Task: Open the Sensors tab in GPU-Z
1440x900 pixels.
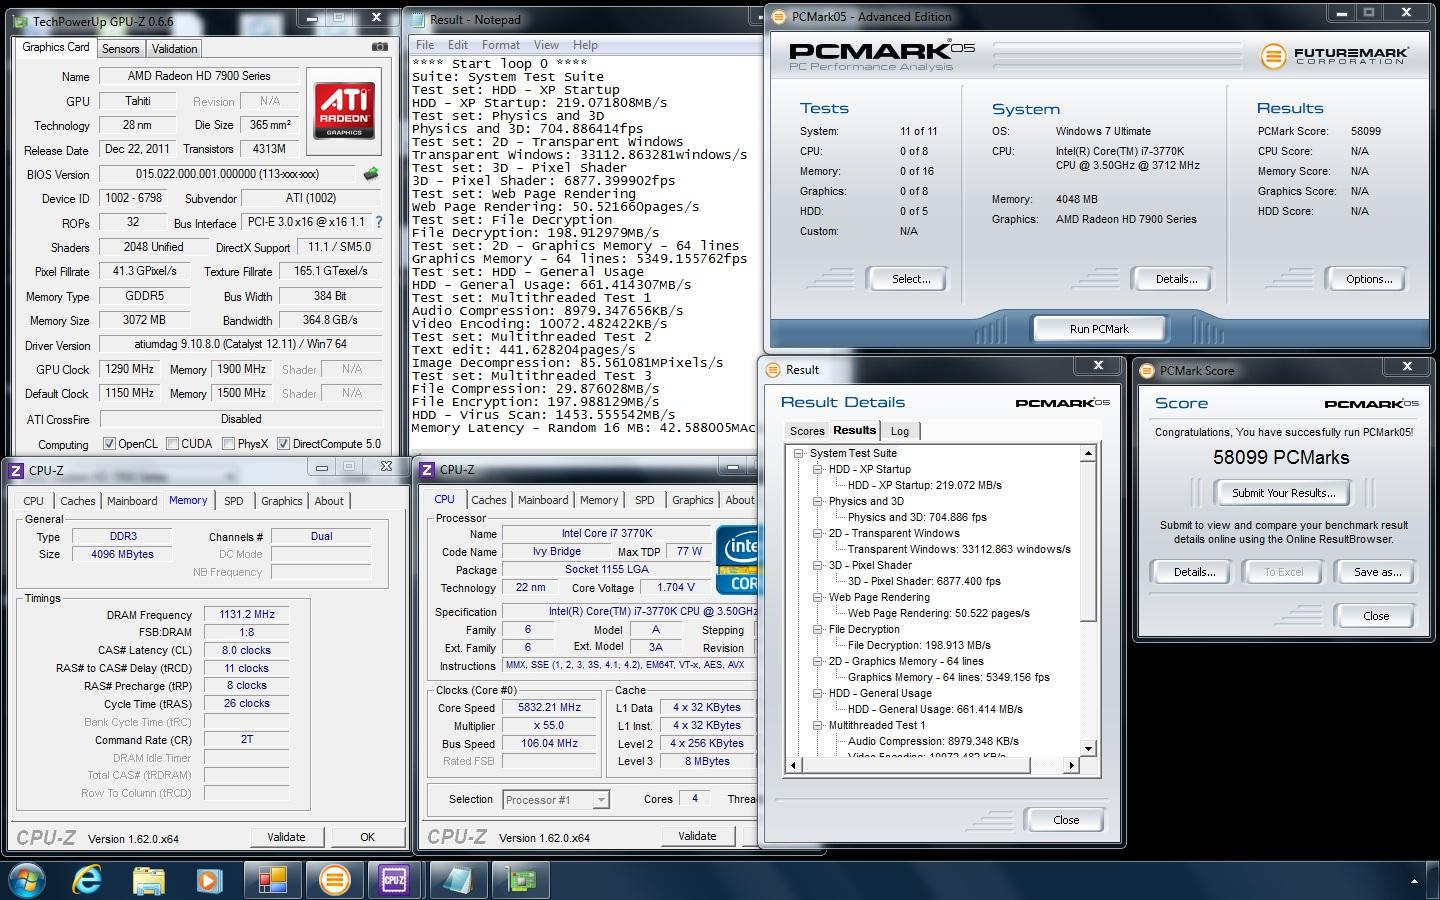Action: click(120, 48)
